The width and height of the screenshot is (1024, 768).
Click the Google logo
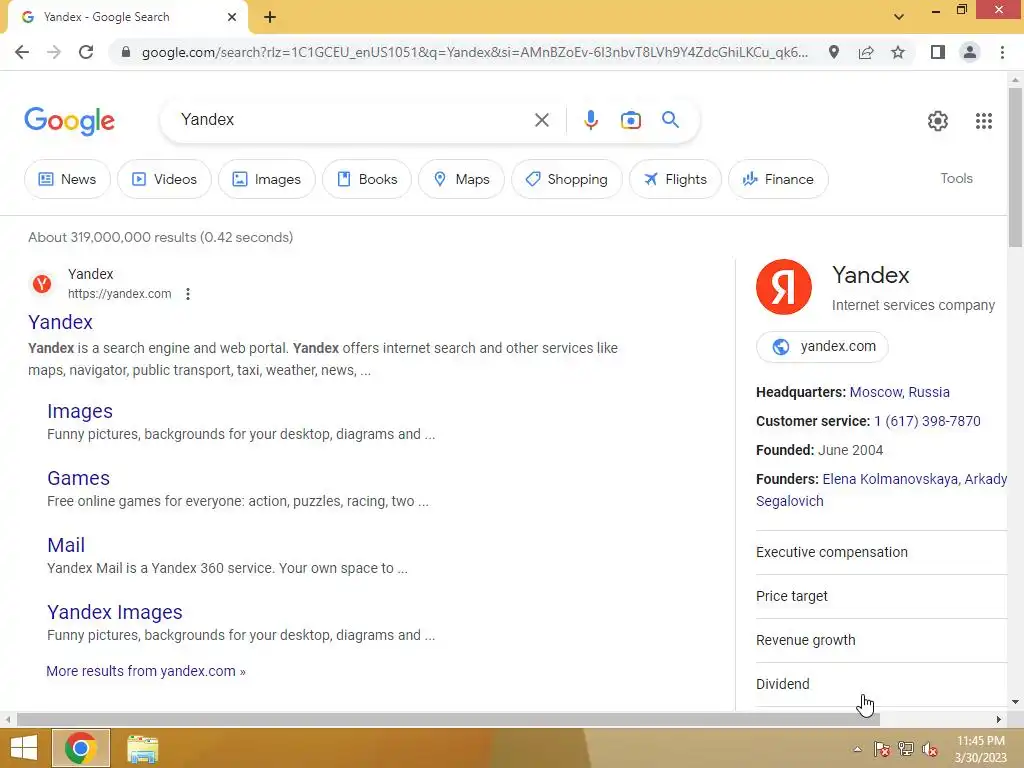point(69,121)
